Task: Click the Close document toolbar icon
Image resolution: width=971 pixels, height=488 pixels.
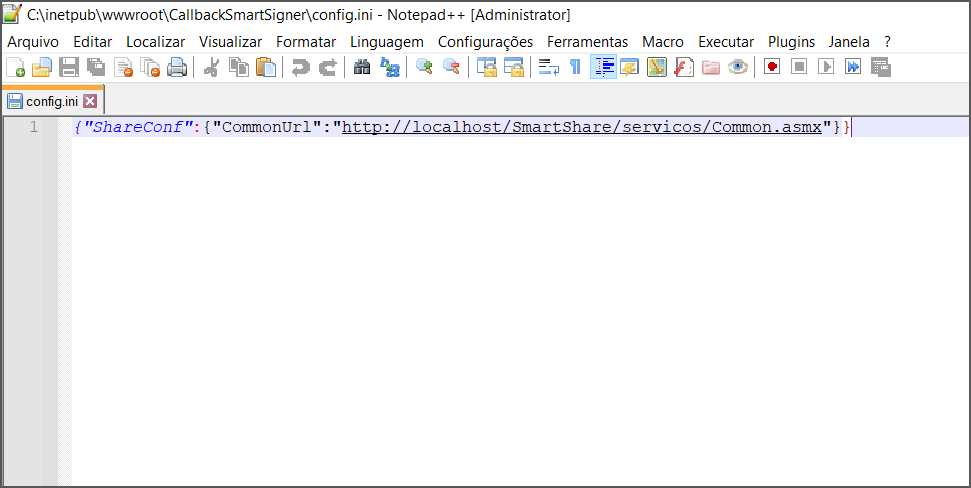Action: (x=123, y=67)
